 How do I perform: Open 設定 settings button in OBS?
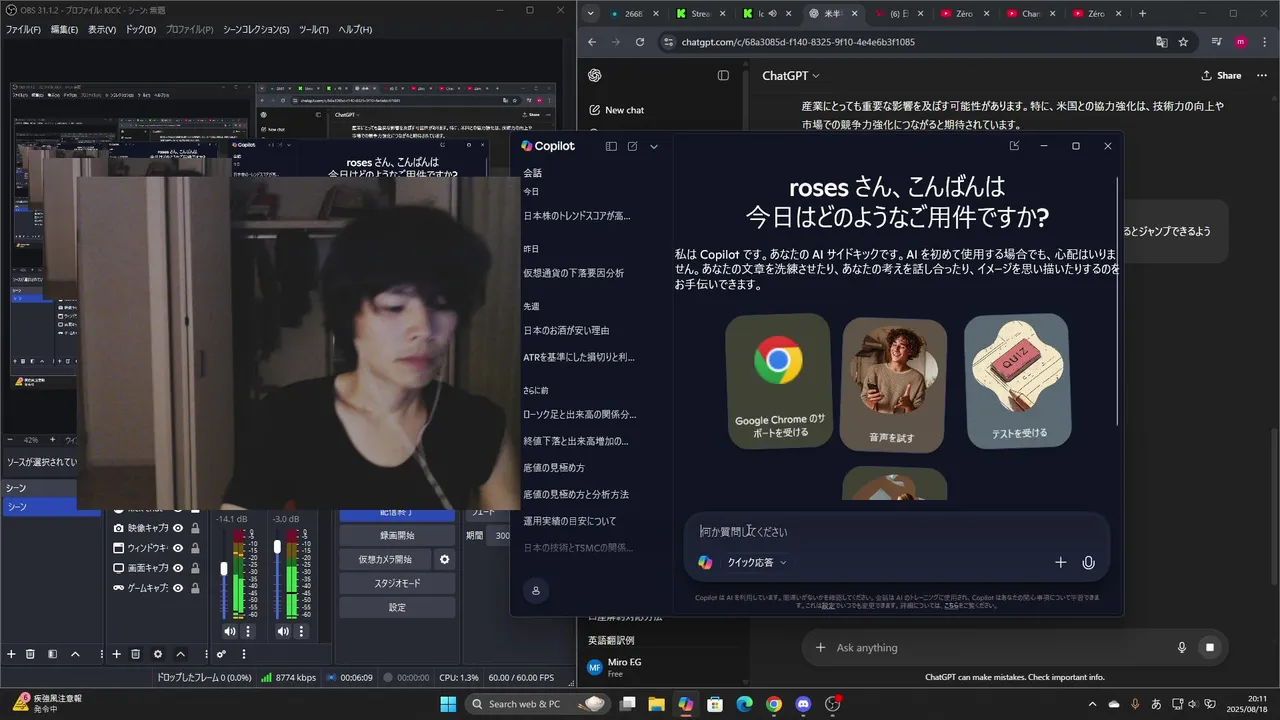(397, 607)
